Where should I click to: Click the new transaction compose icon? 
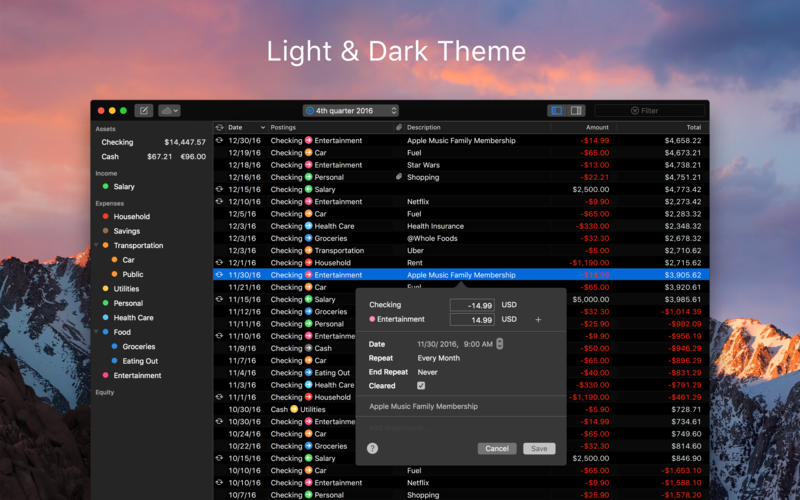coord(144,110)
